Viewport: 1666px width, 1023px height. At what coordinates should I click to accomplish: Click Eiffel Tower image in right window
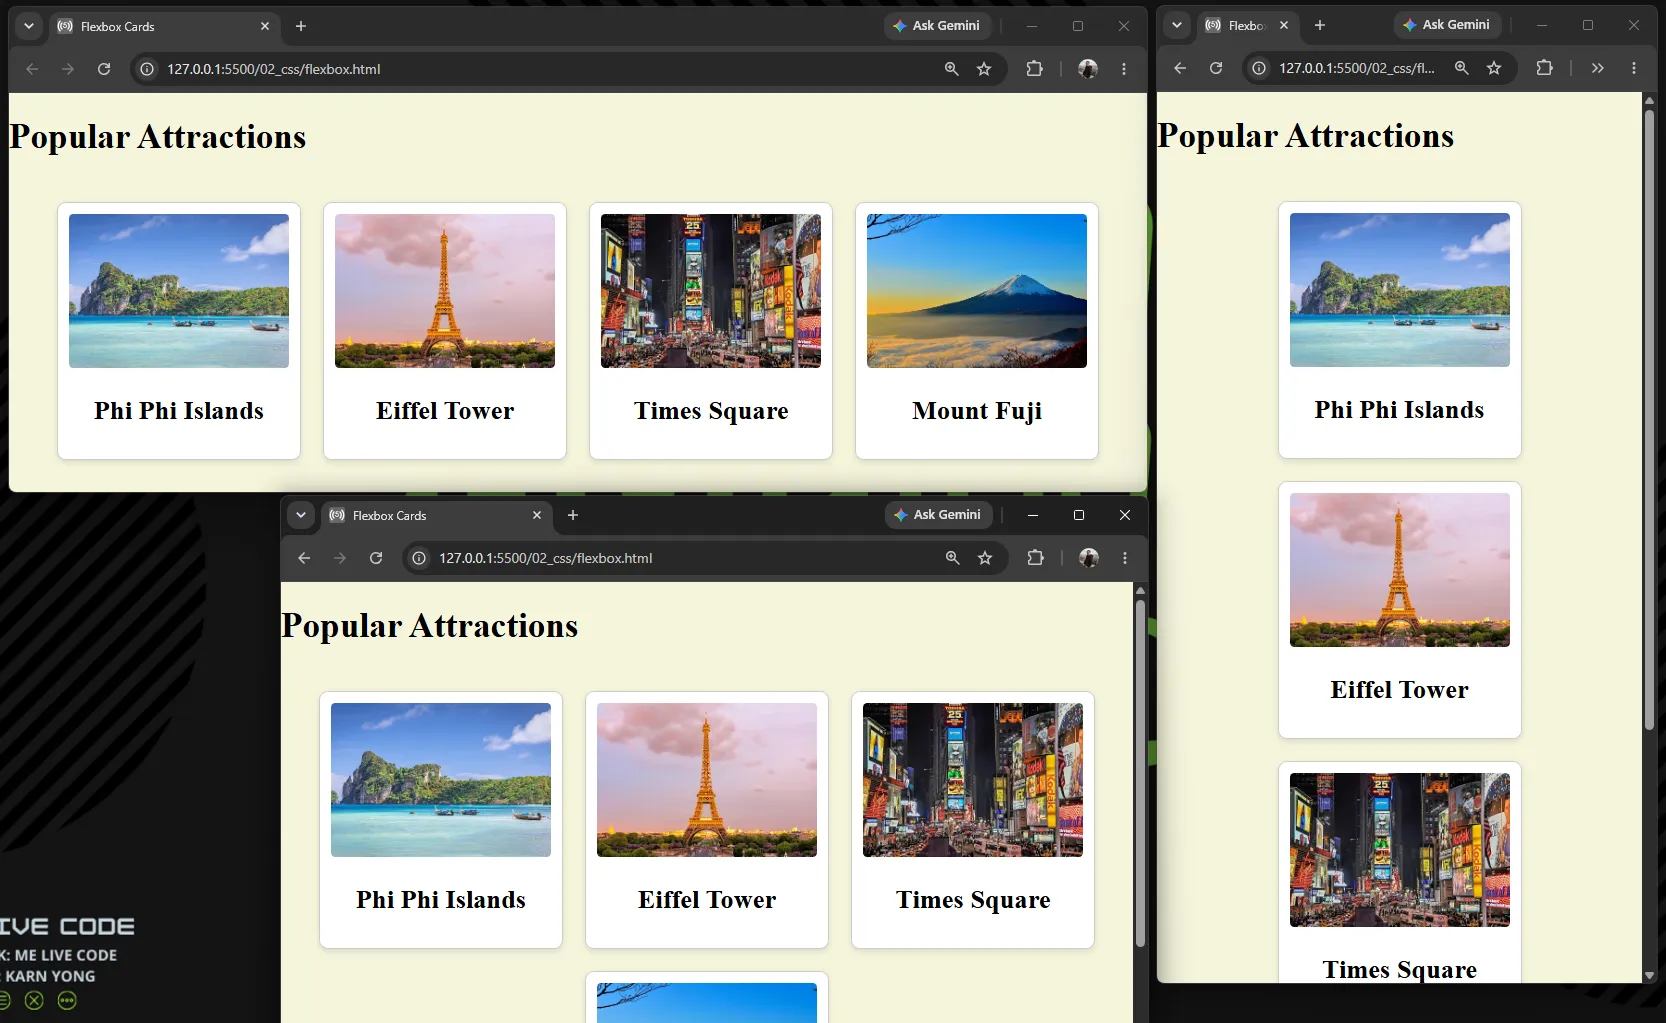(1400, 570)
